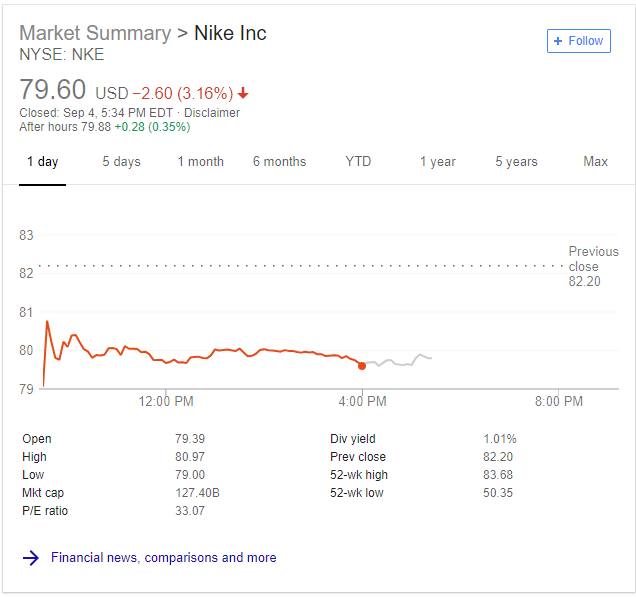Click the blue arrow beside Financial news
This screenshot has height=597, width=636.
click(31, 558)
